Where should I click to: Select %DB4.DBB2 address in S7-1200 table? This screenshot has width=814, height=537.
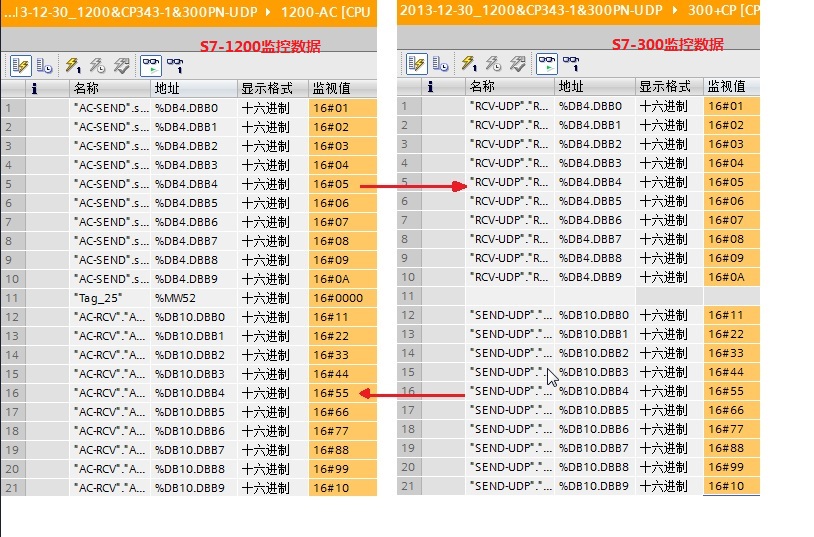click(x=194, y=146)
